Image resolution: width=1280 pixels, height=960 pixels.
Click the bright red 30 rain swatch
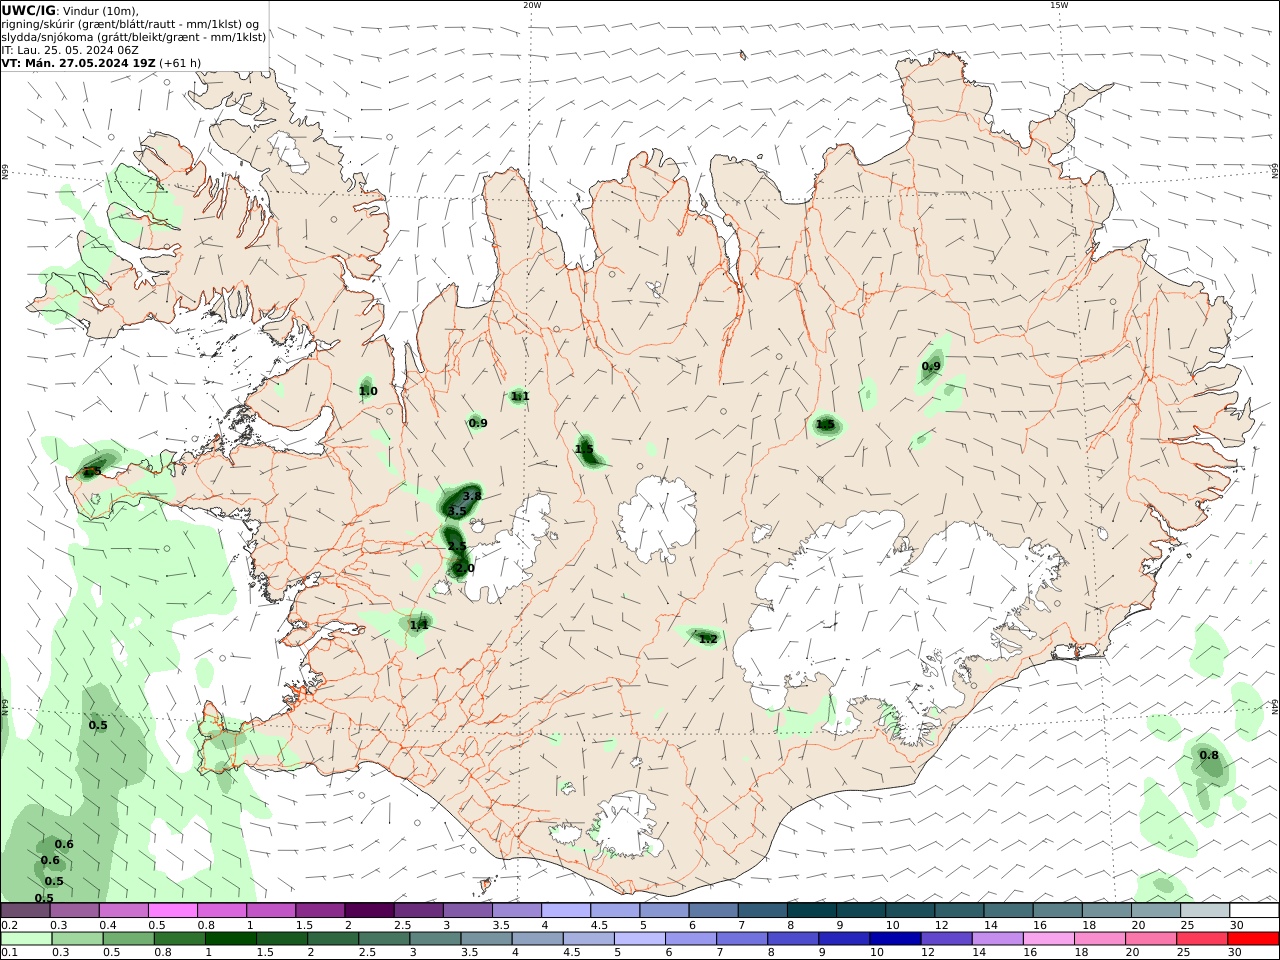pyautogui.click(x=1253, y=939)
